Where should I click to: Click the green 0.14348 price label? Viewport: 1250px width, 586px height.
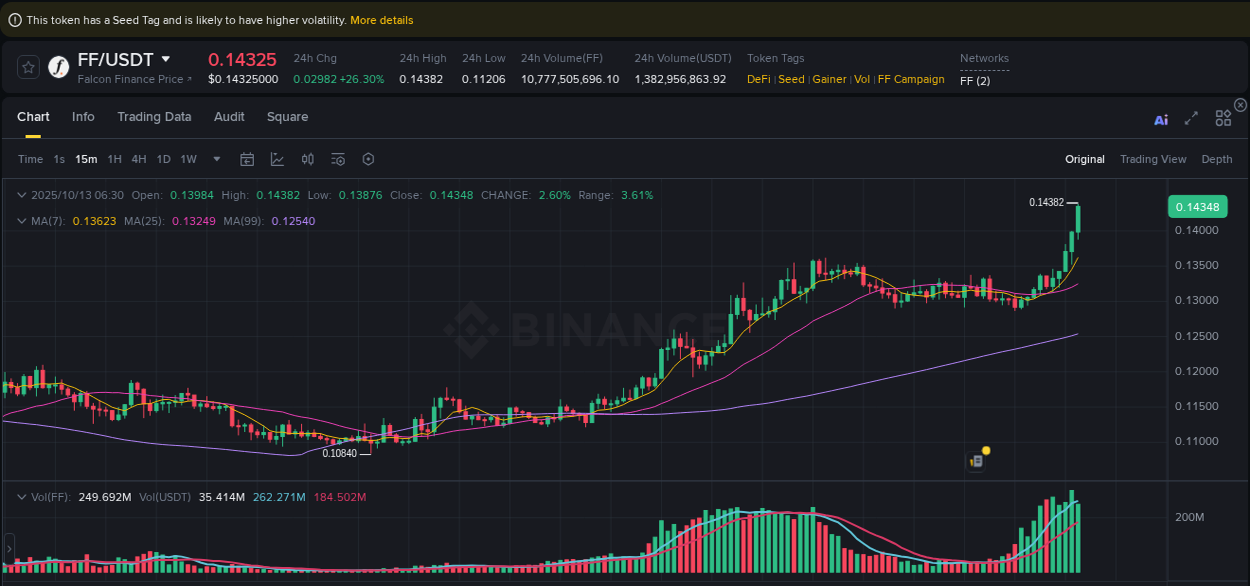pyautogui.click(x=1197, y=206)
